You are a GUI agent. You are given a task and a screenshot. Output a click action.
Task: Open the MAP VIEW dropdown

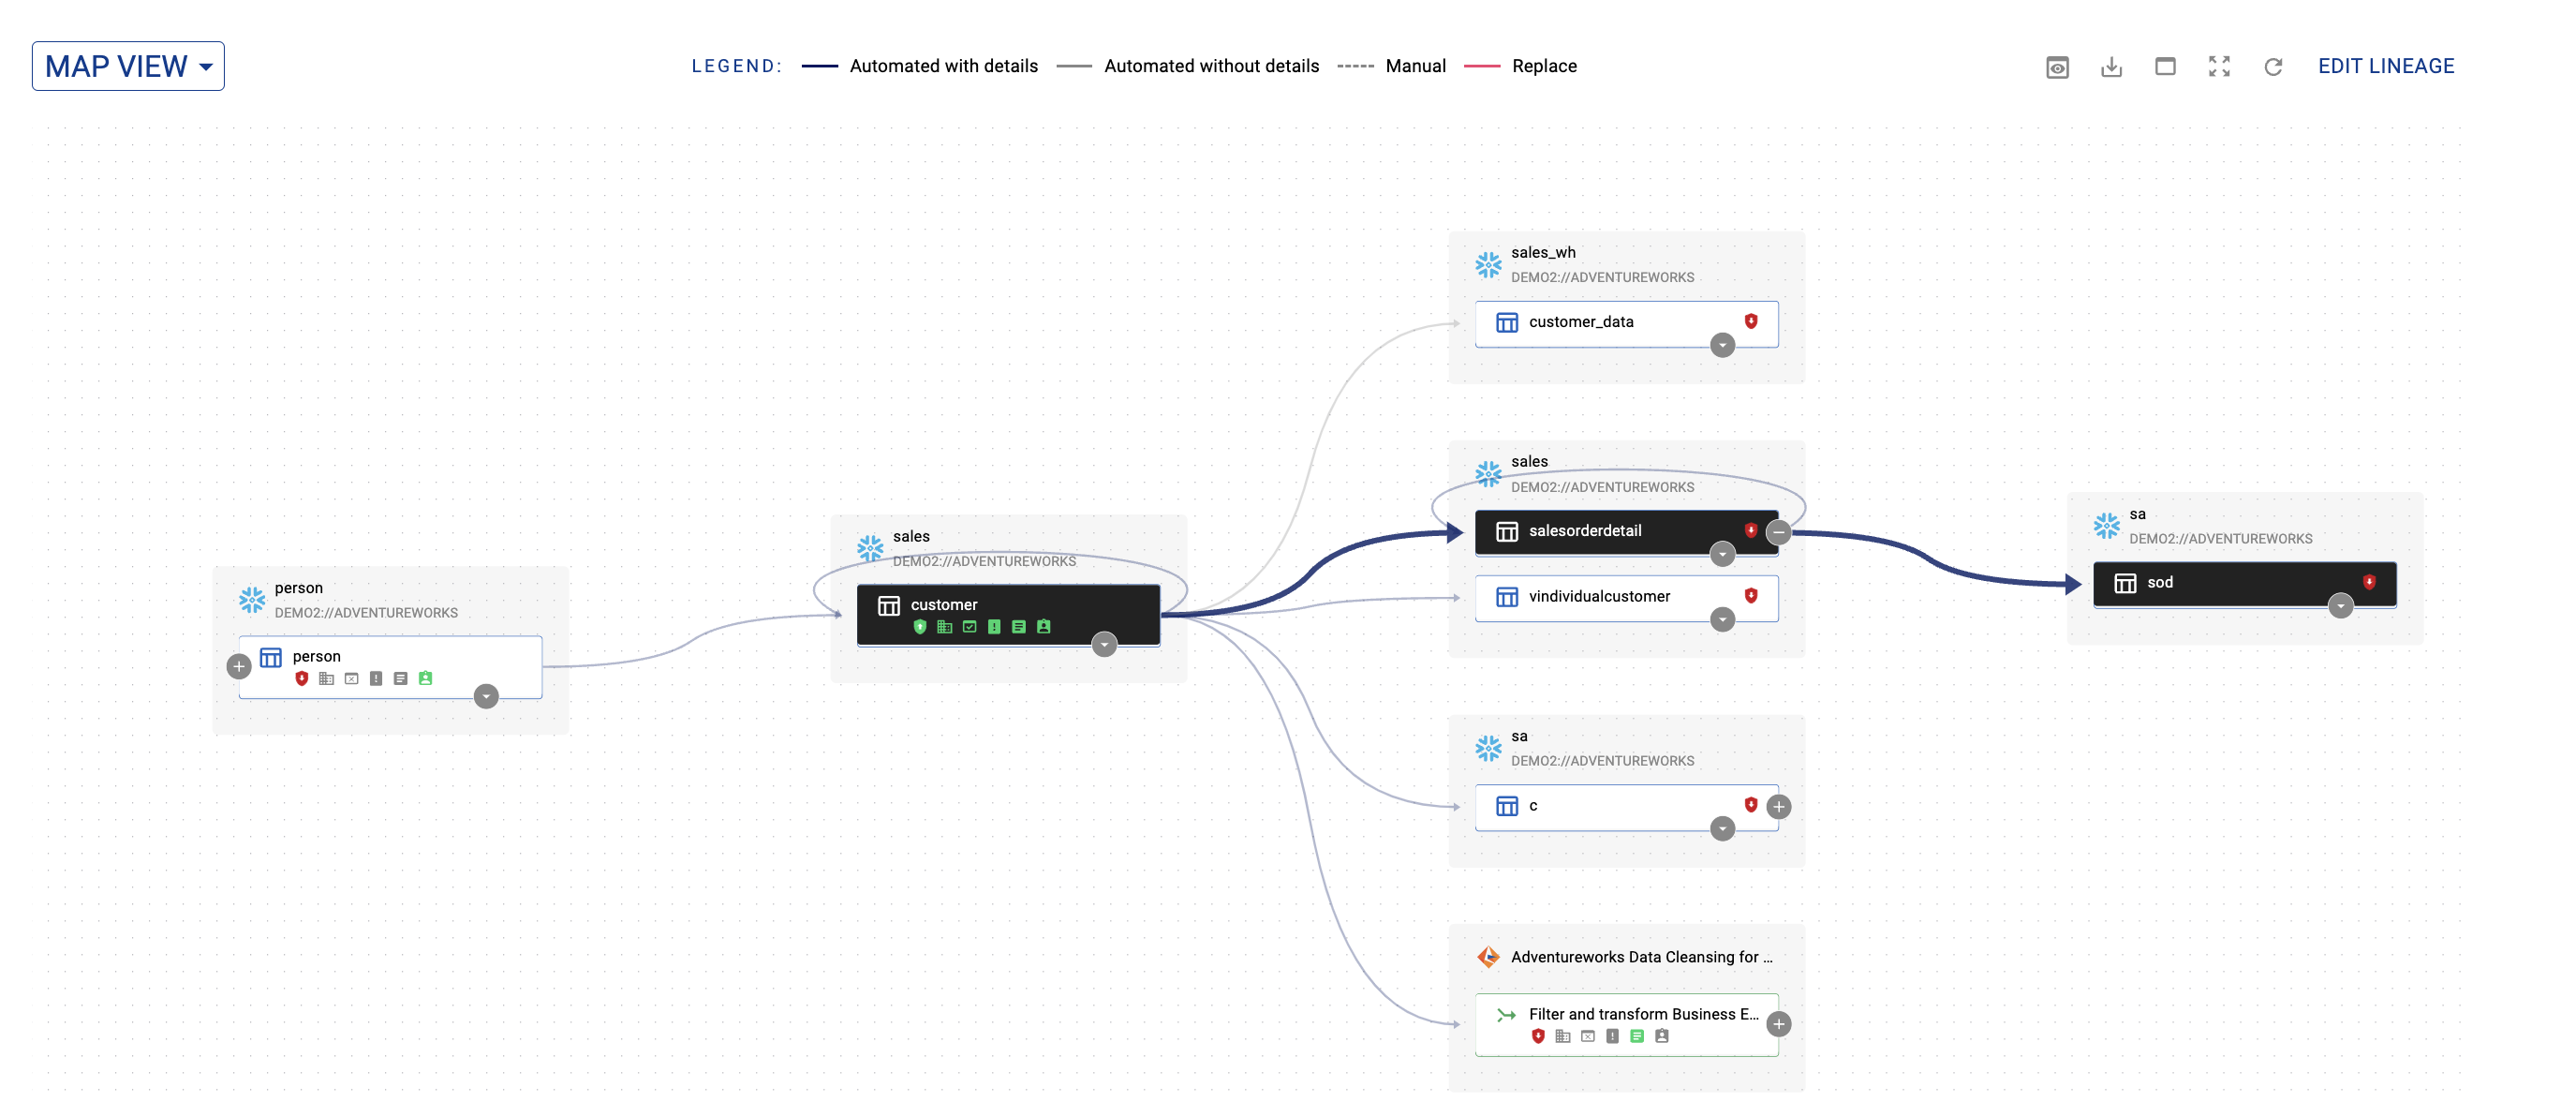pyautogui.click(x=128, y=66)
